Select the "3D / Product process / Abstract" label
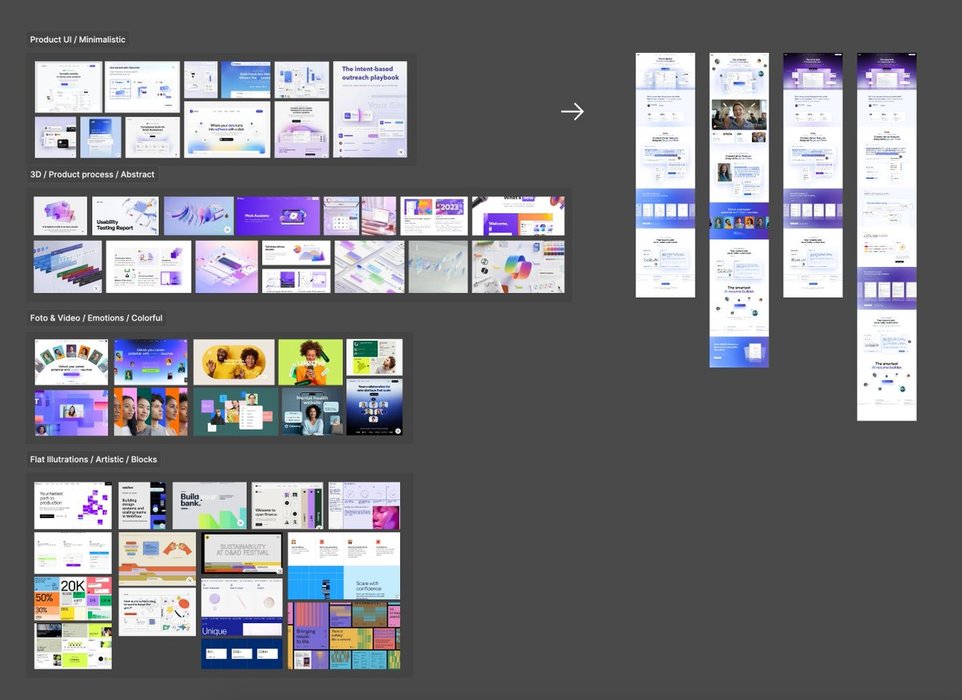Viewport: 962px width, 700px height. pos(92,175)
